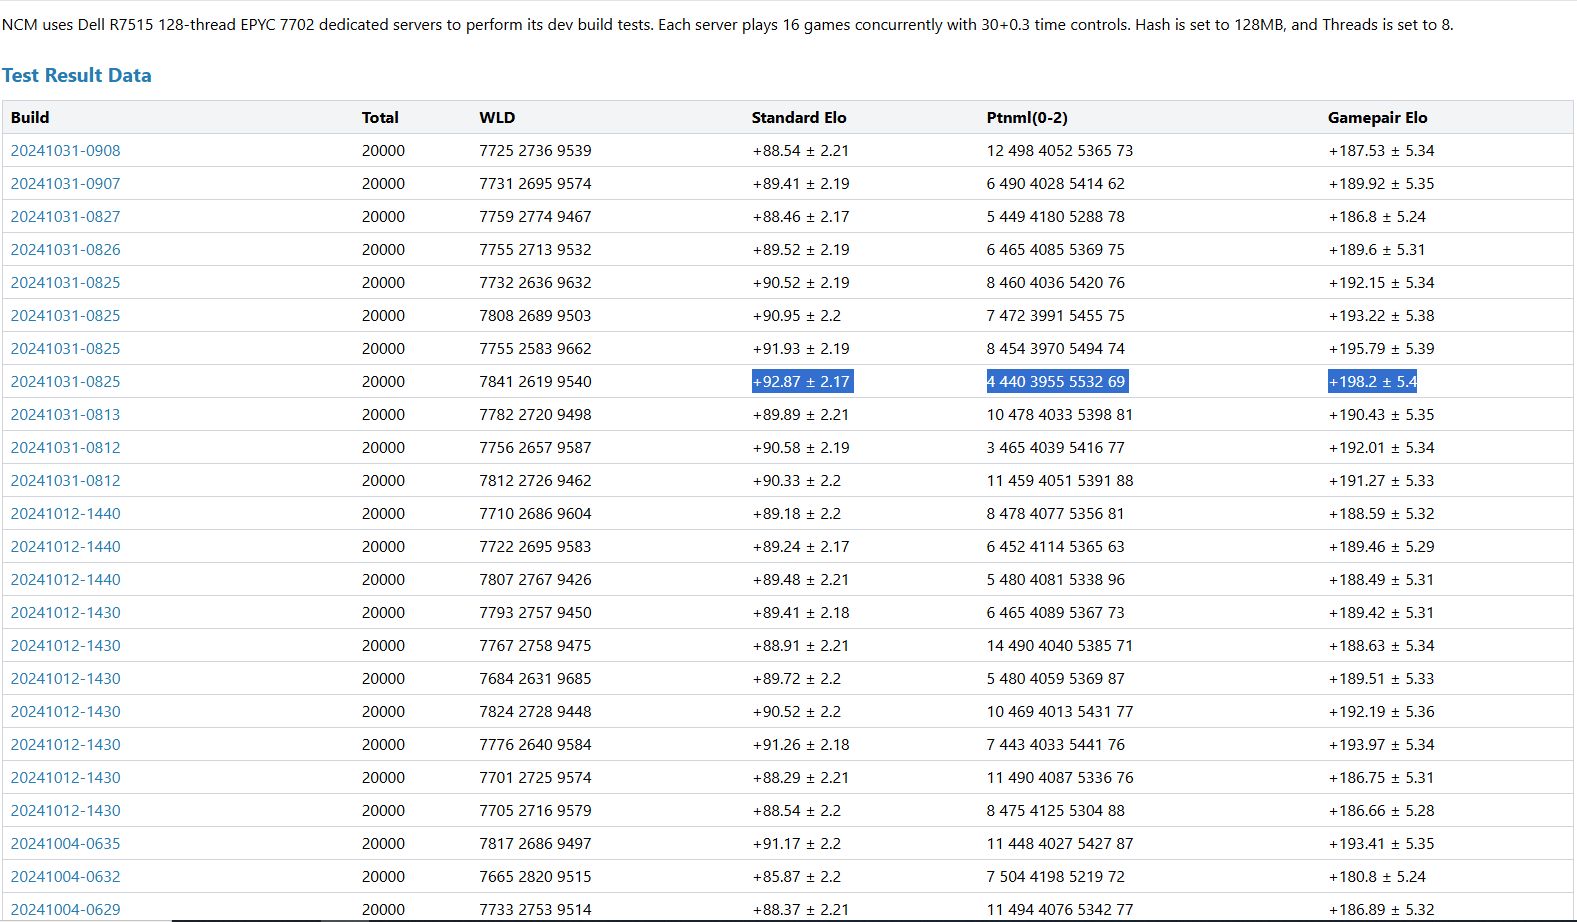Open 20241012-1430 build with WLD 7776 2640 9584
This screenshot has width=1577, height=922.
point(65,744)
